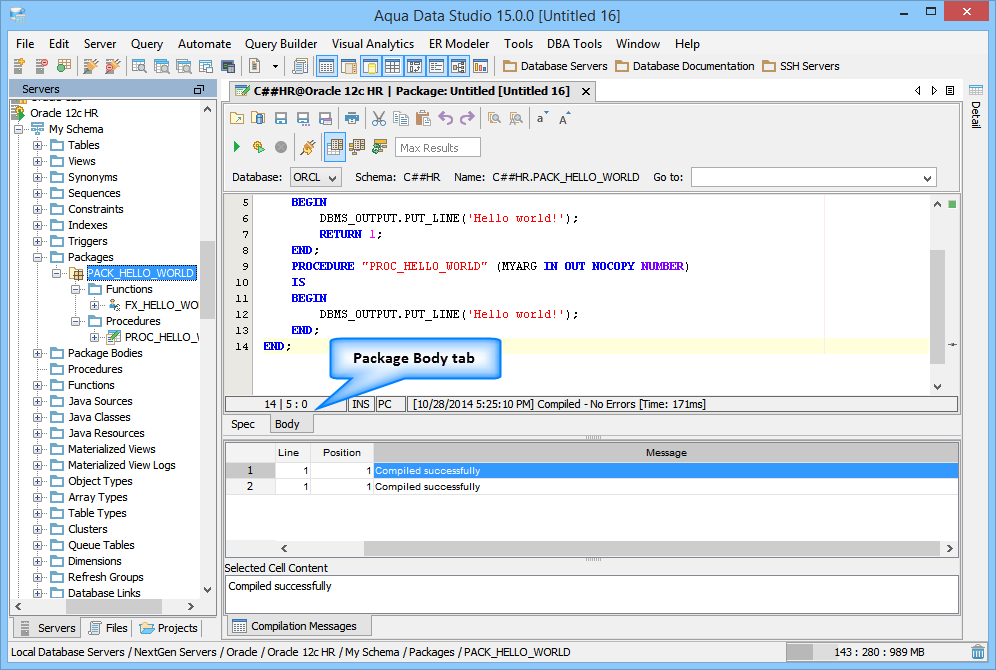
Task: Click the plug connection icon
Action: click(308, 147)
